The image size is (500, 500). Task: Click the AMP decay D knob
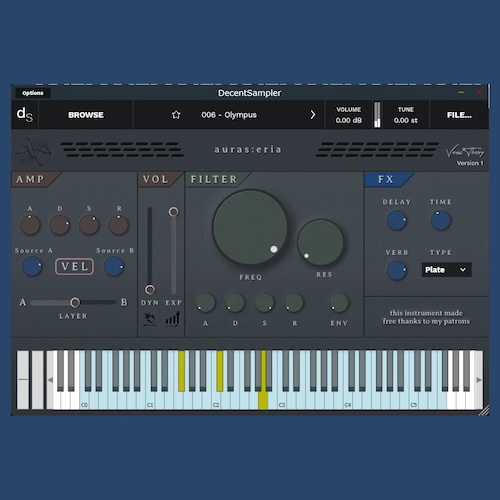[60, 225]
